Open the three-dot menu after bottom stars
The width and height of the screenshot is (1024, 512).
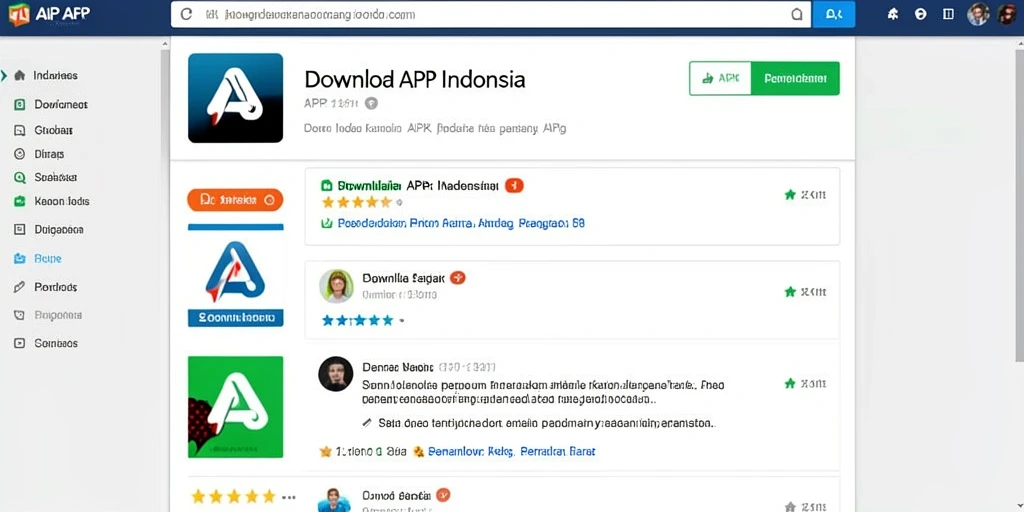(x=289, y=497)
